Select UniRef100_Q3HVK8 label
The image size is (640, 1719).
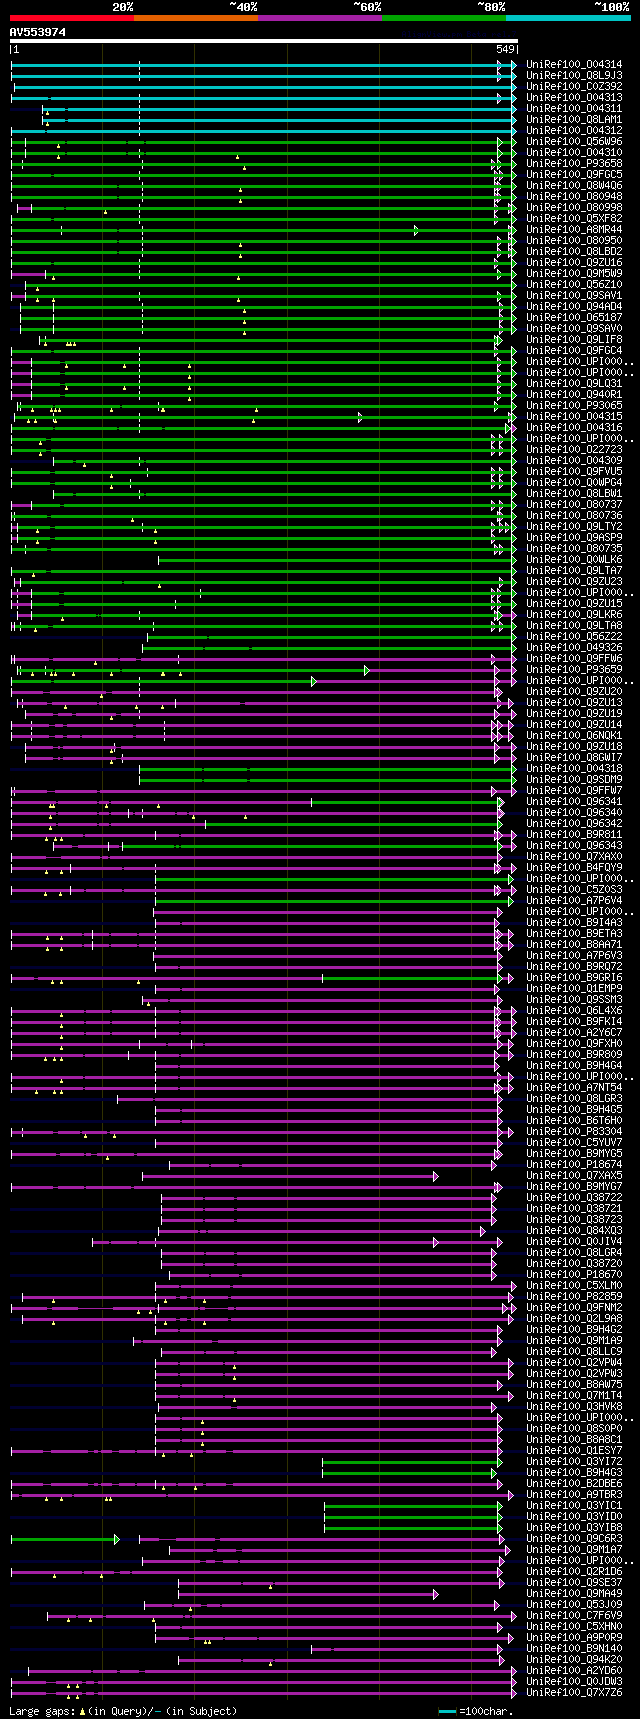tap(574, 1406)
